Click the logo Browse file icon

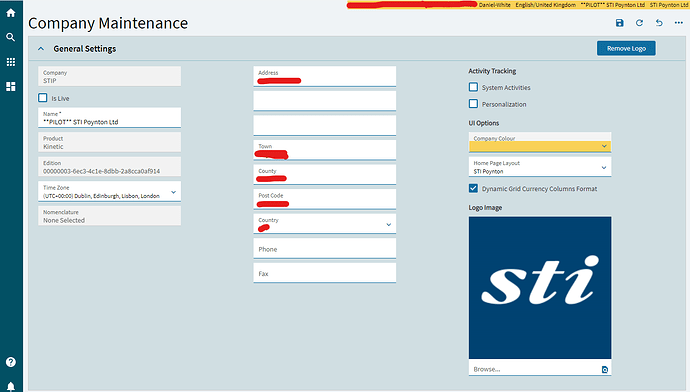(605, 370)
